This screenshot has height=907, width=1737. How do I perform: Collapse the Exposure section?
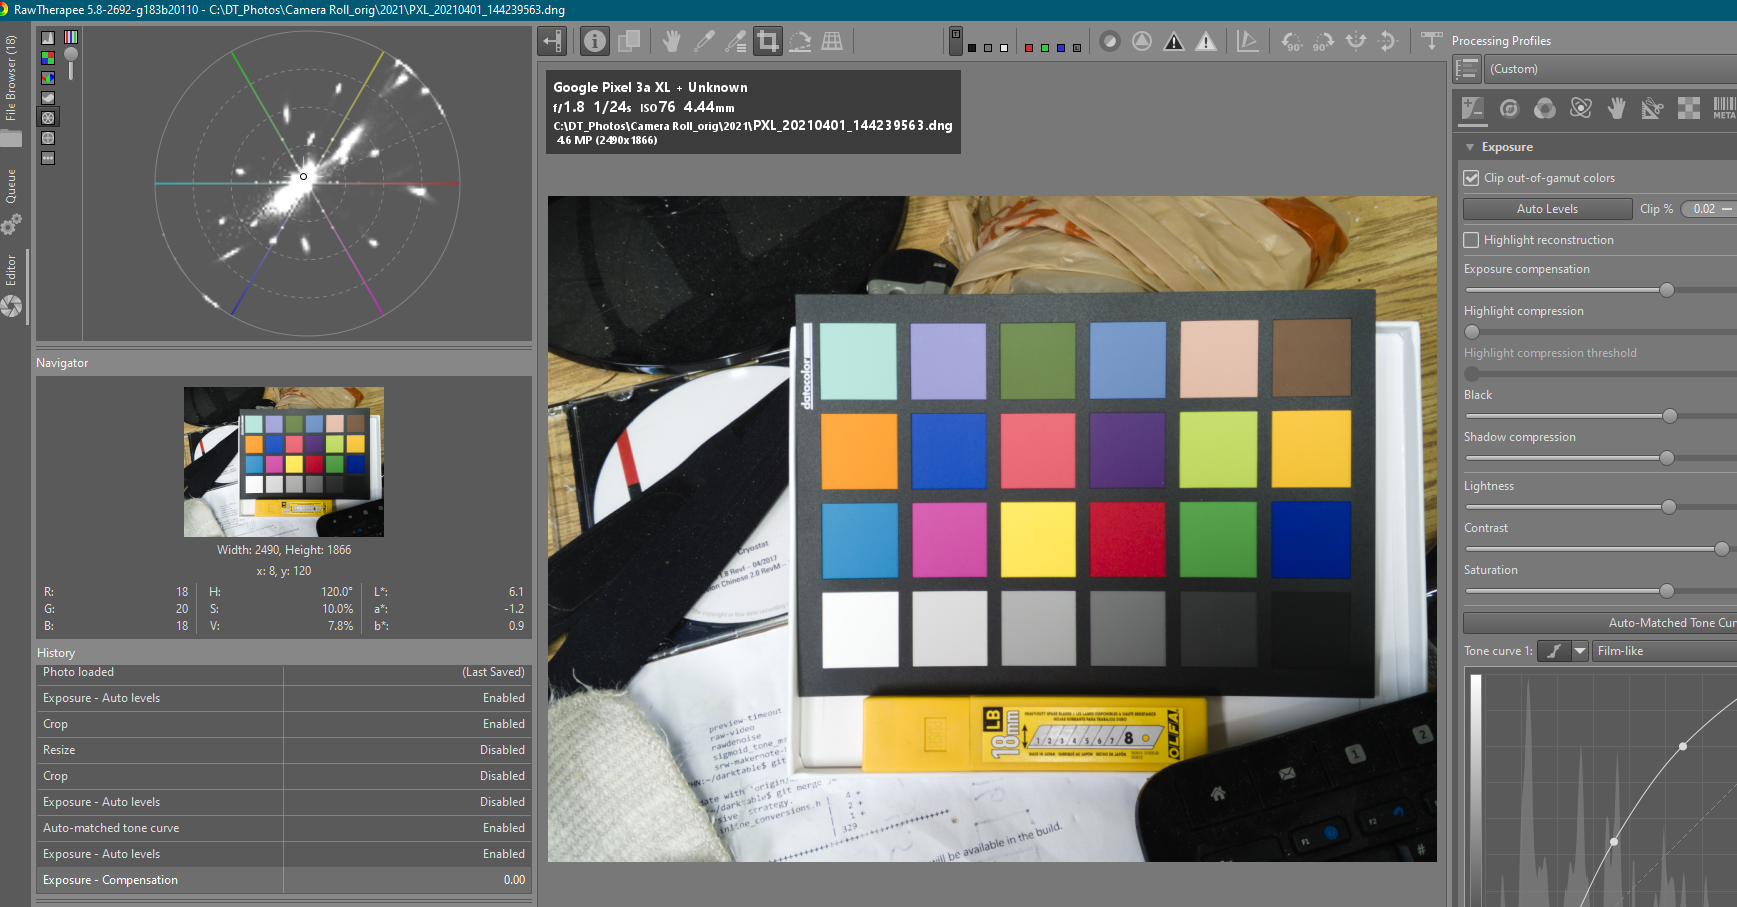1470,147
